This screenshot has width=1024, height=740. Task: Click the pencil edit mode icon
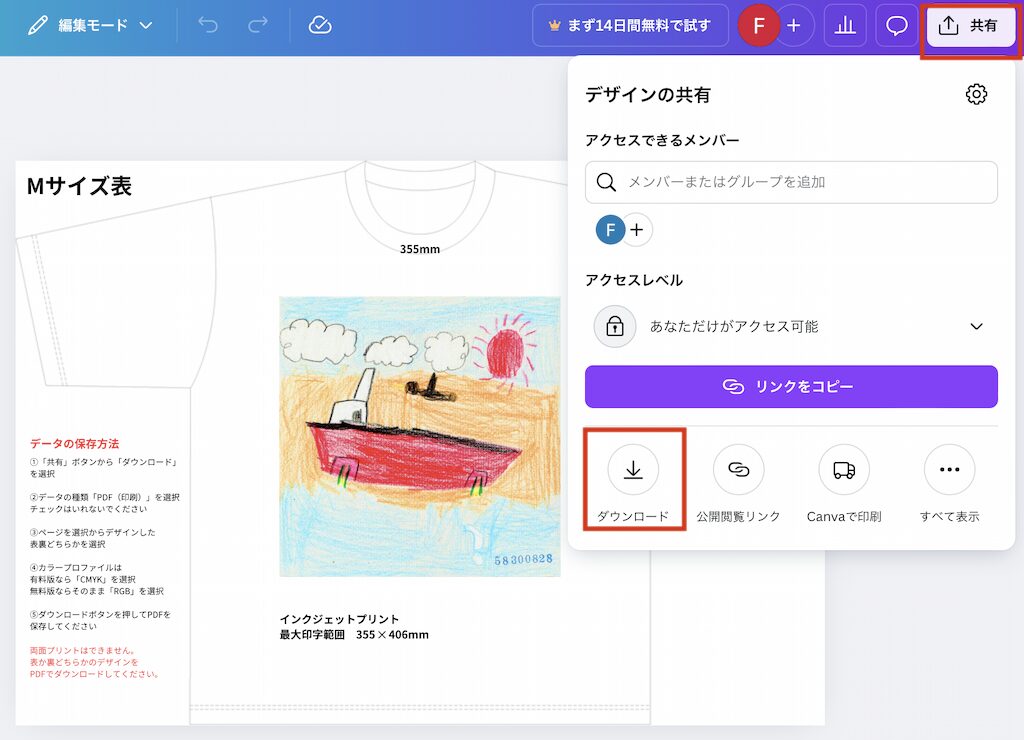tap(38, 25)
